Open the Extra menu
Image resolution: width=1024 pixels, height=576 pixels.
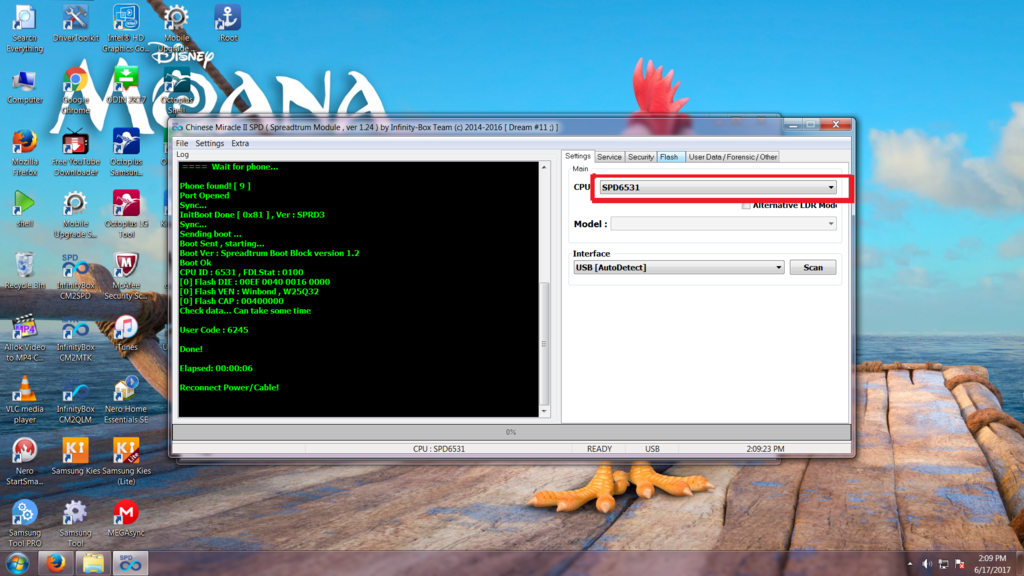pyautogui.click(x=240, y=144)
